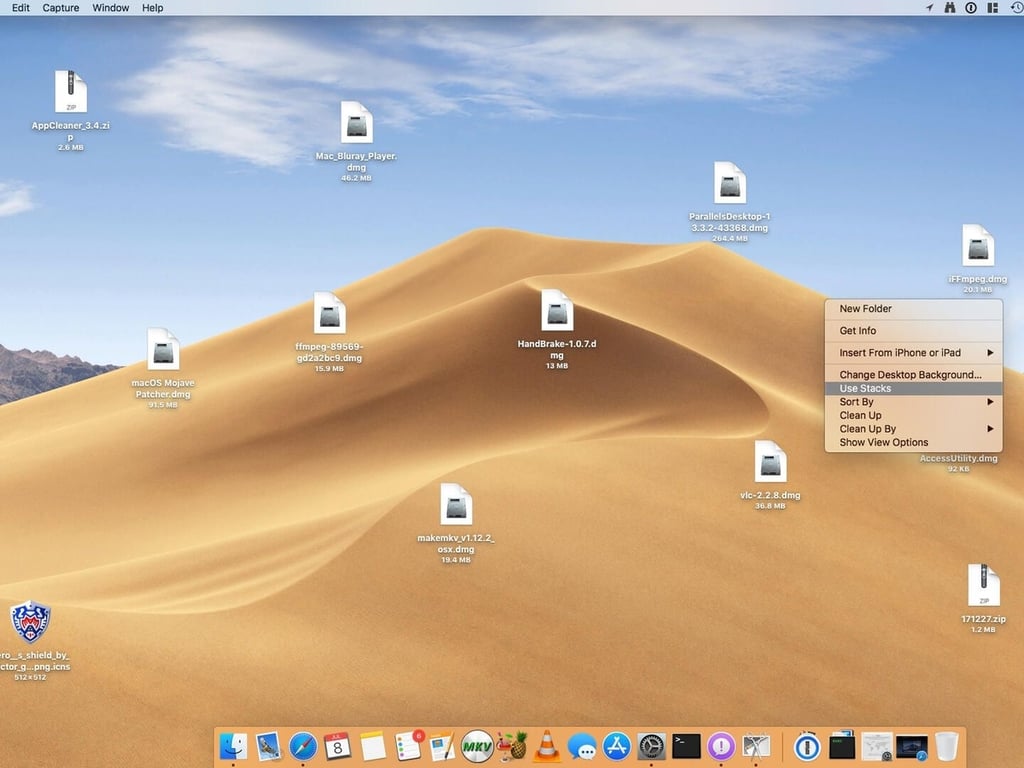
Task: Select makemkv_v1.12.2_osx.dmg file
Action: coord(456,504)
